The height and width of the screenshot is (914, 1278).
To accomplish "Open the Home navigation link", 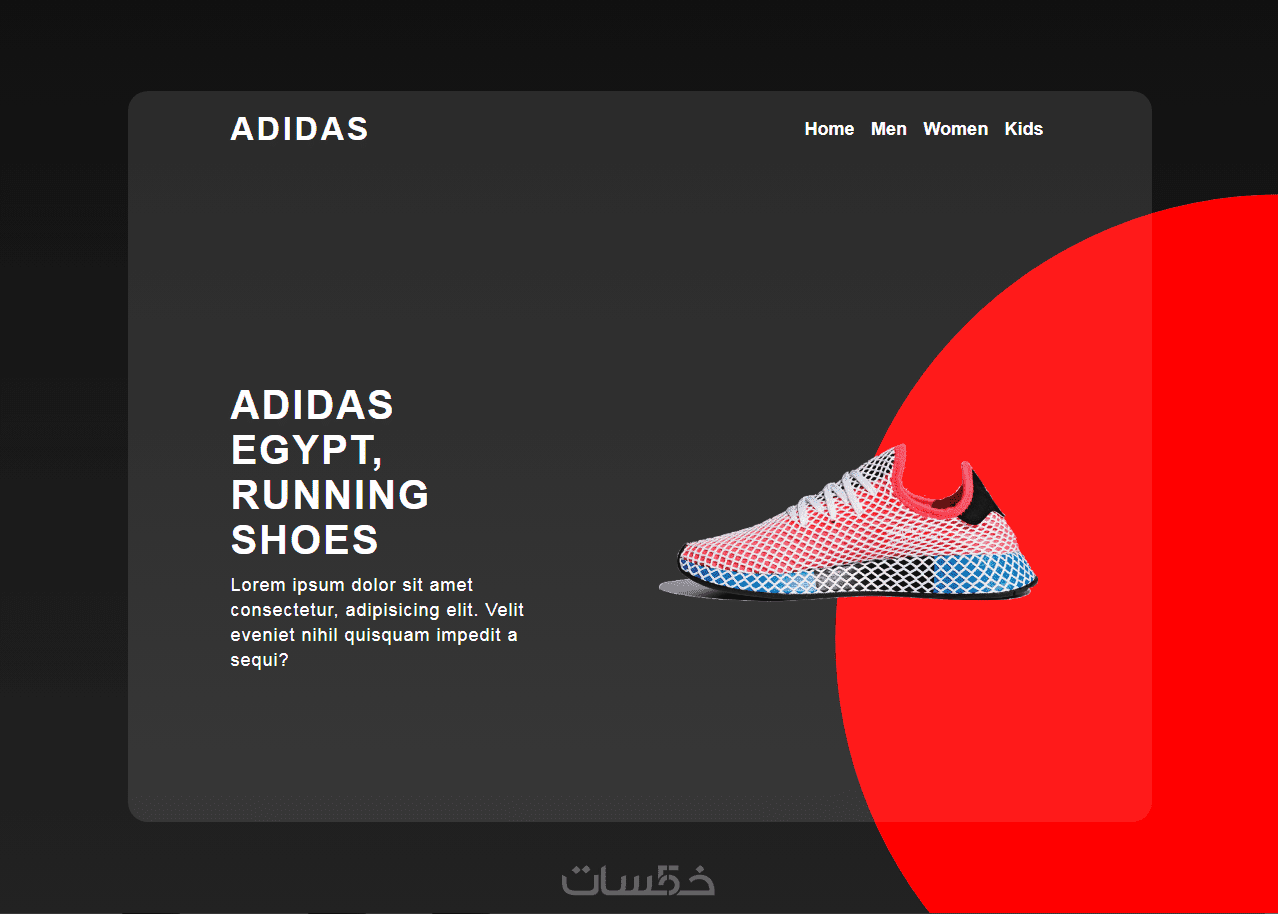I will coord(829,129).
